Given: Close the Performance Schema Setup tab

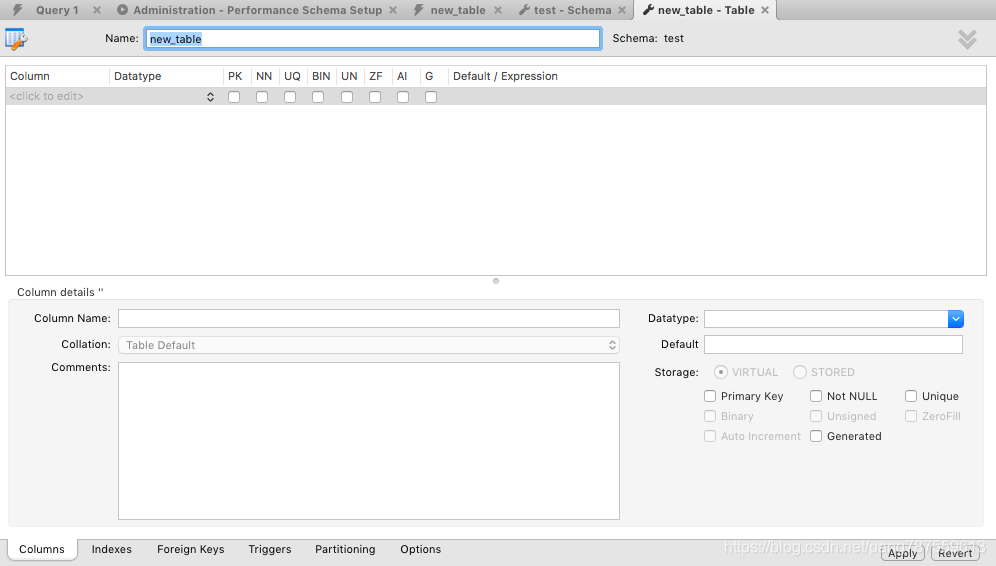Looking at the screenshot, I should pos(393,10).
